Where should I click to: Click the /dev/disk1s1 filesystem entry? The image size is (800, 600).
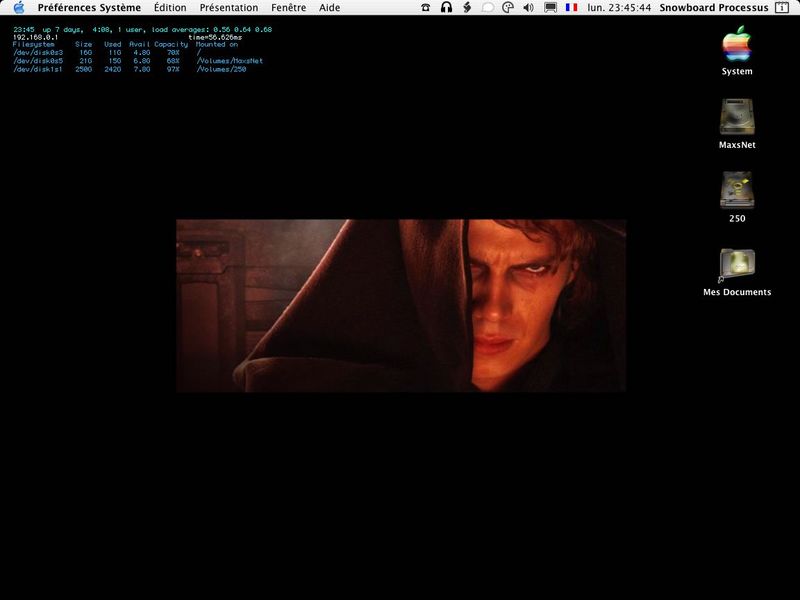coord(38,69)
